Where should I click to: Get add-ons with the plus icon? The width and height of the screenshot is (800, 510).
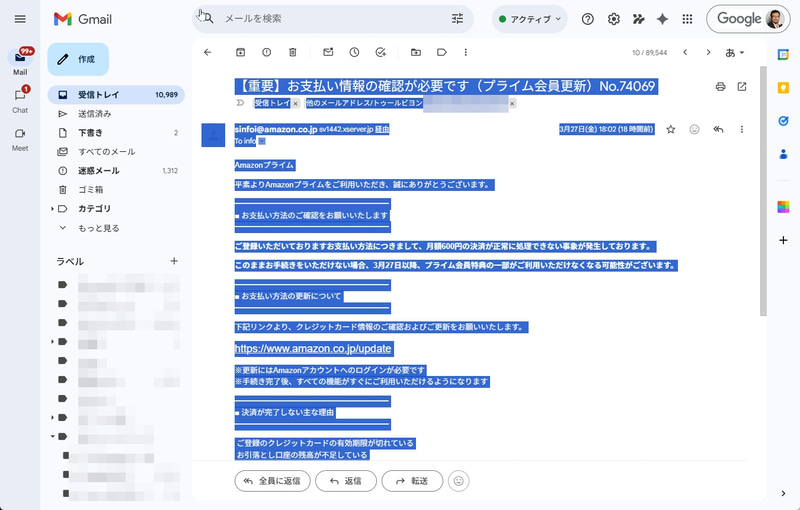coord(783,240)
